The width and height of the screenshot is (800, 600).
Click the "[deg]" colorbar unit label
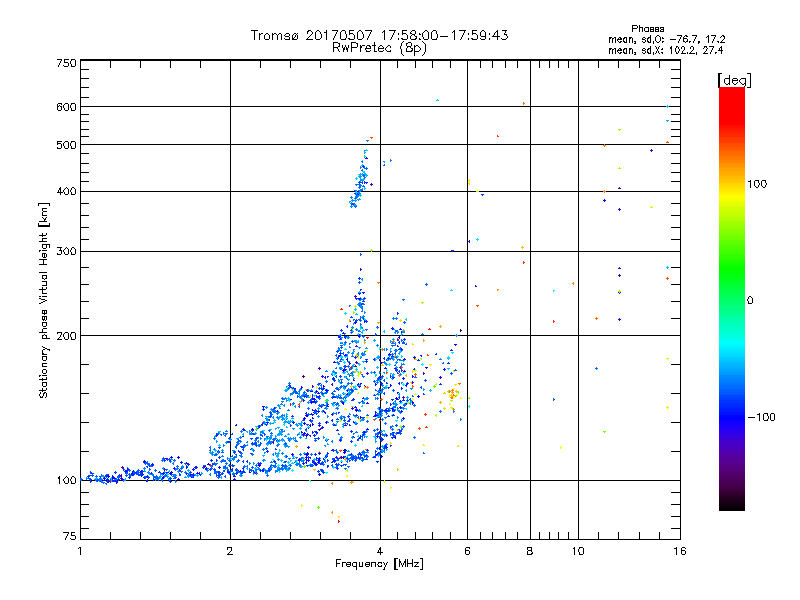(734, 80)
